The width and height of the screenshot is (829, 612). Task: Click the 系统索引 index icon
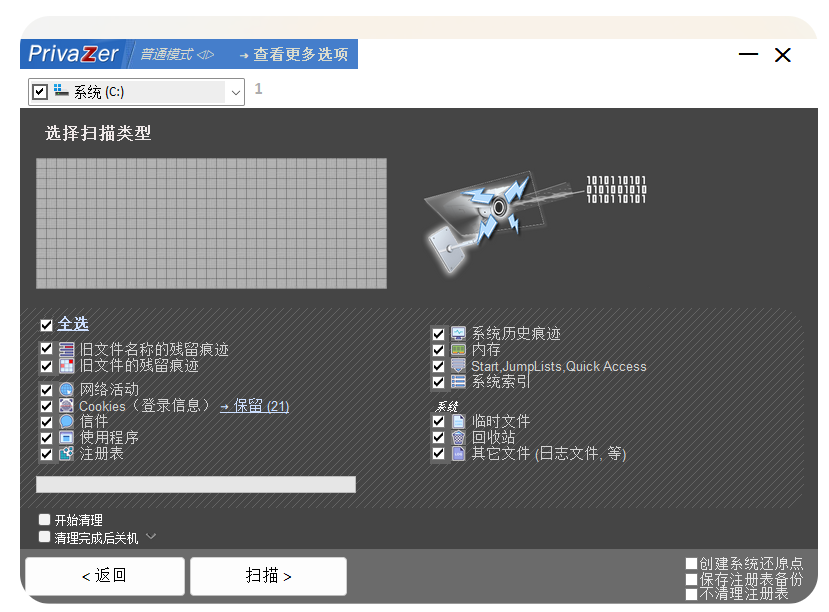[458, 382]
